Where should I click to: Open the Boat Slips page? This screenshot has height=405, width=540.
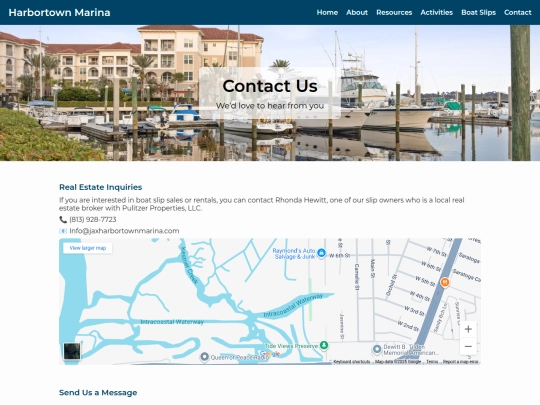pos(478,12)
